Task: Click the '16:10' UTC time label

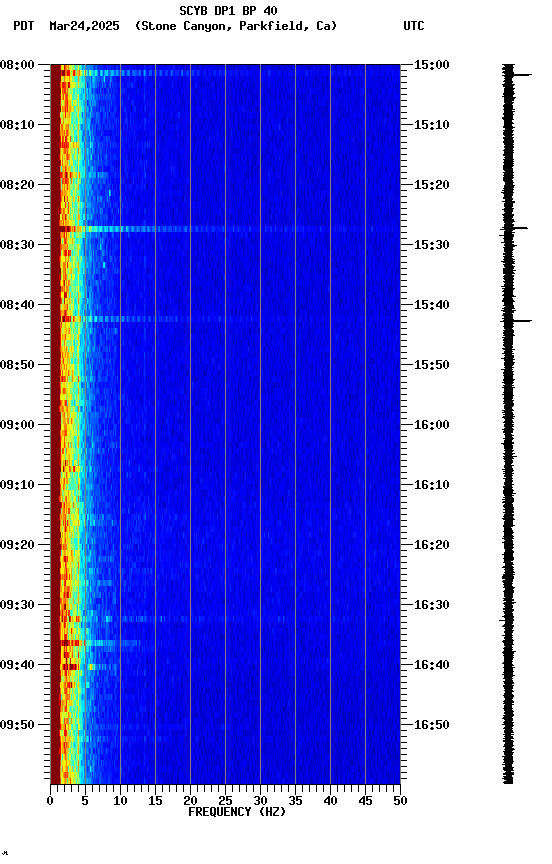Action: [x=432, y=485]
